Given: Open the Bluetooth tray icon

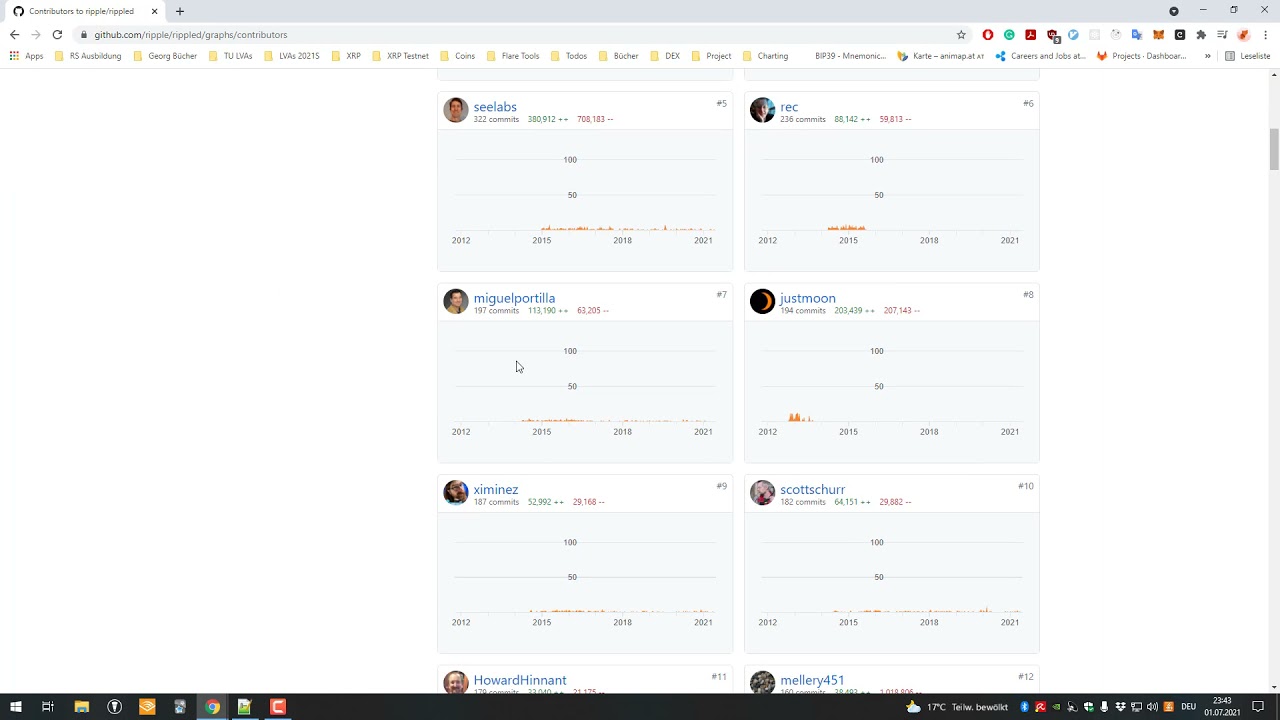Looking at the screenshot, I should (1024, 707).
